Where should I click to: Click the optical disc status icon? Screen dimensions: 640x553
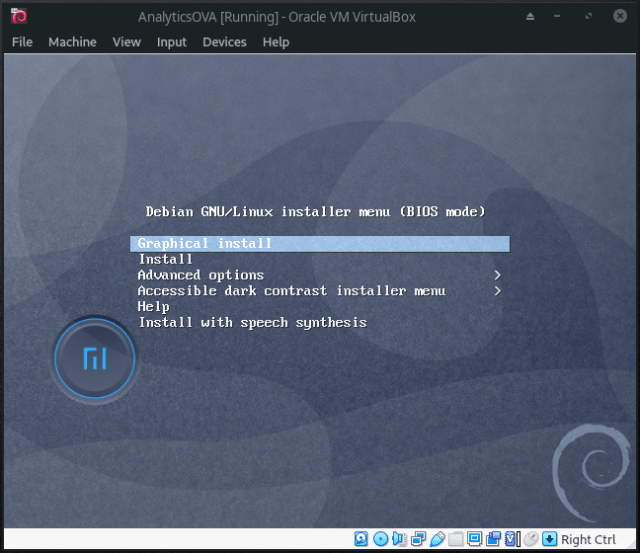(x=380, y=539)
